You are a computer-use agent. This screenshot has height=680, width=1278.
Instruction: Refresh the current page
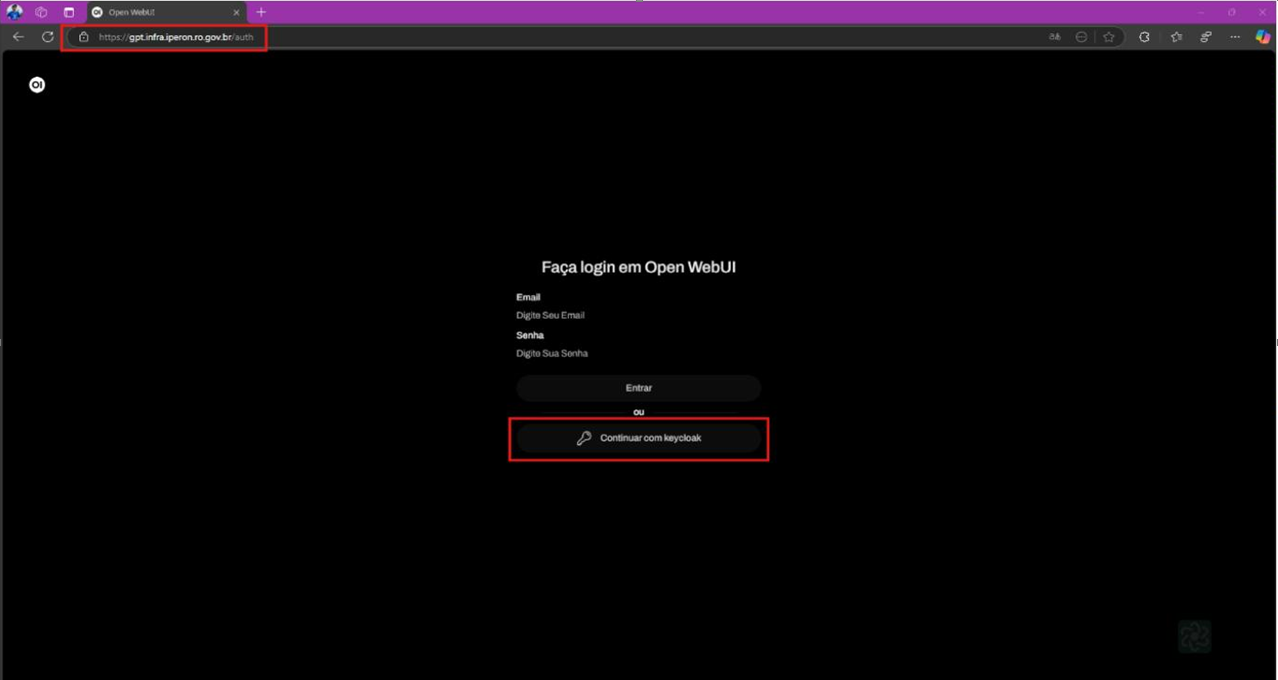(x=47, y=37)
